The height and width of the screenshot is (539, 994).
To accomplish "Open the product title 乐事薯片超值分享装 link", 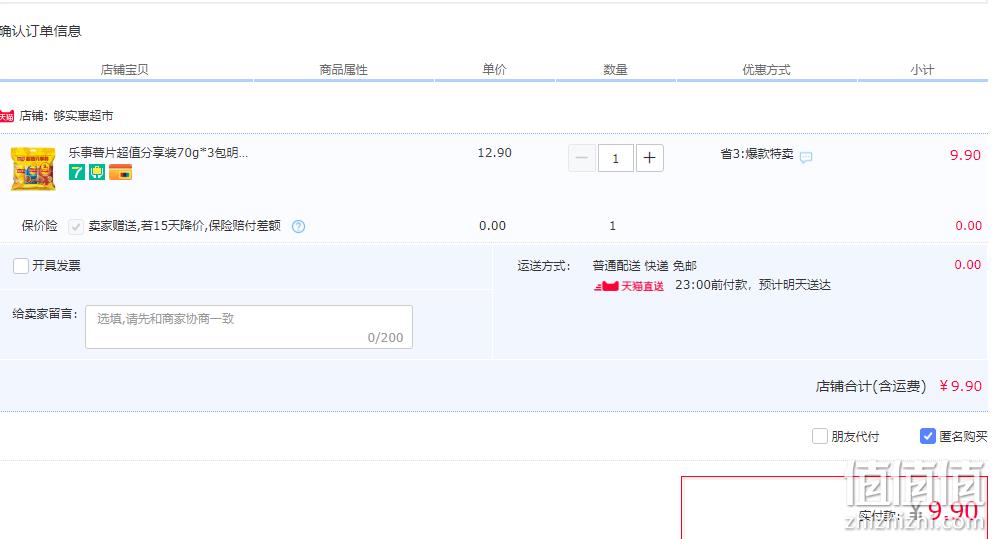I will [158, 153].
